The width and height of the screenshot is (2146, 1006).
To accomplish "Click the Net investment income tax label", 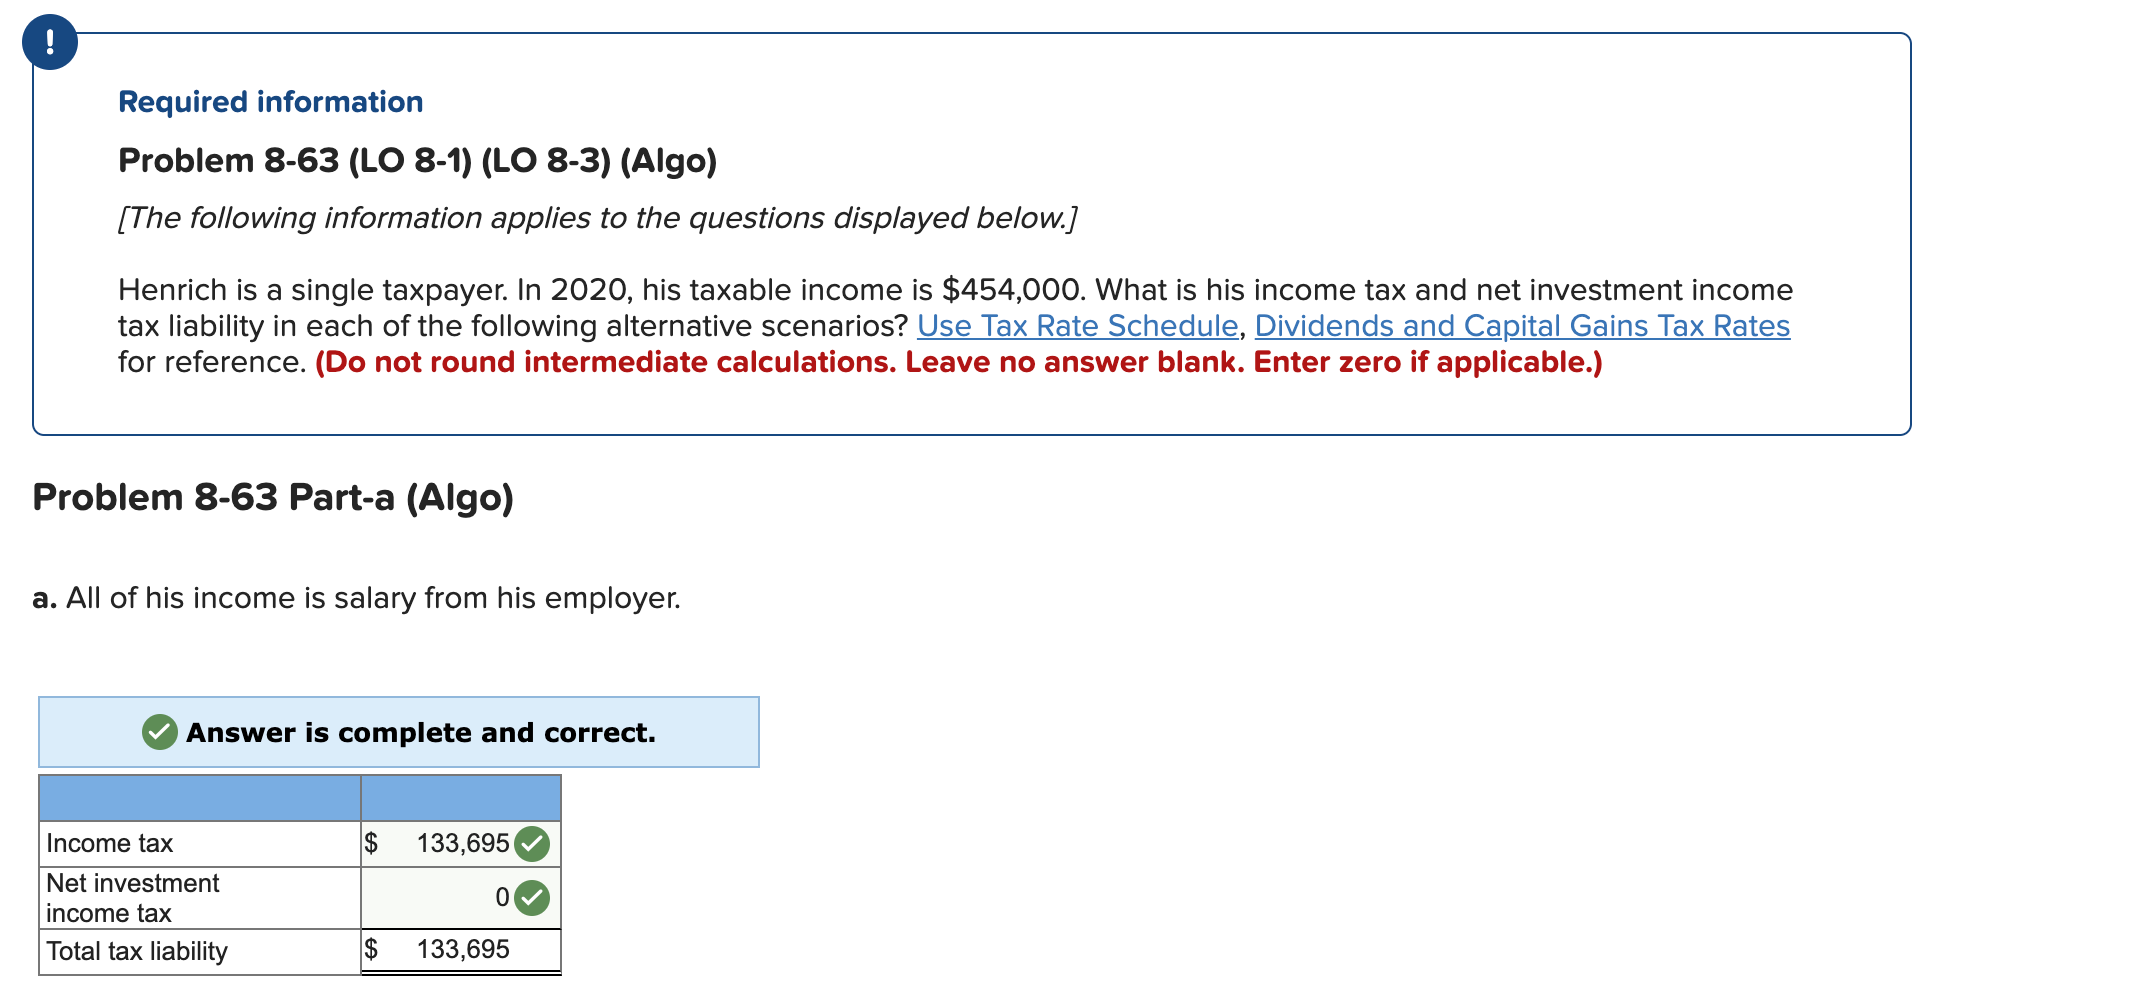I will point(132,897).
